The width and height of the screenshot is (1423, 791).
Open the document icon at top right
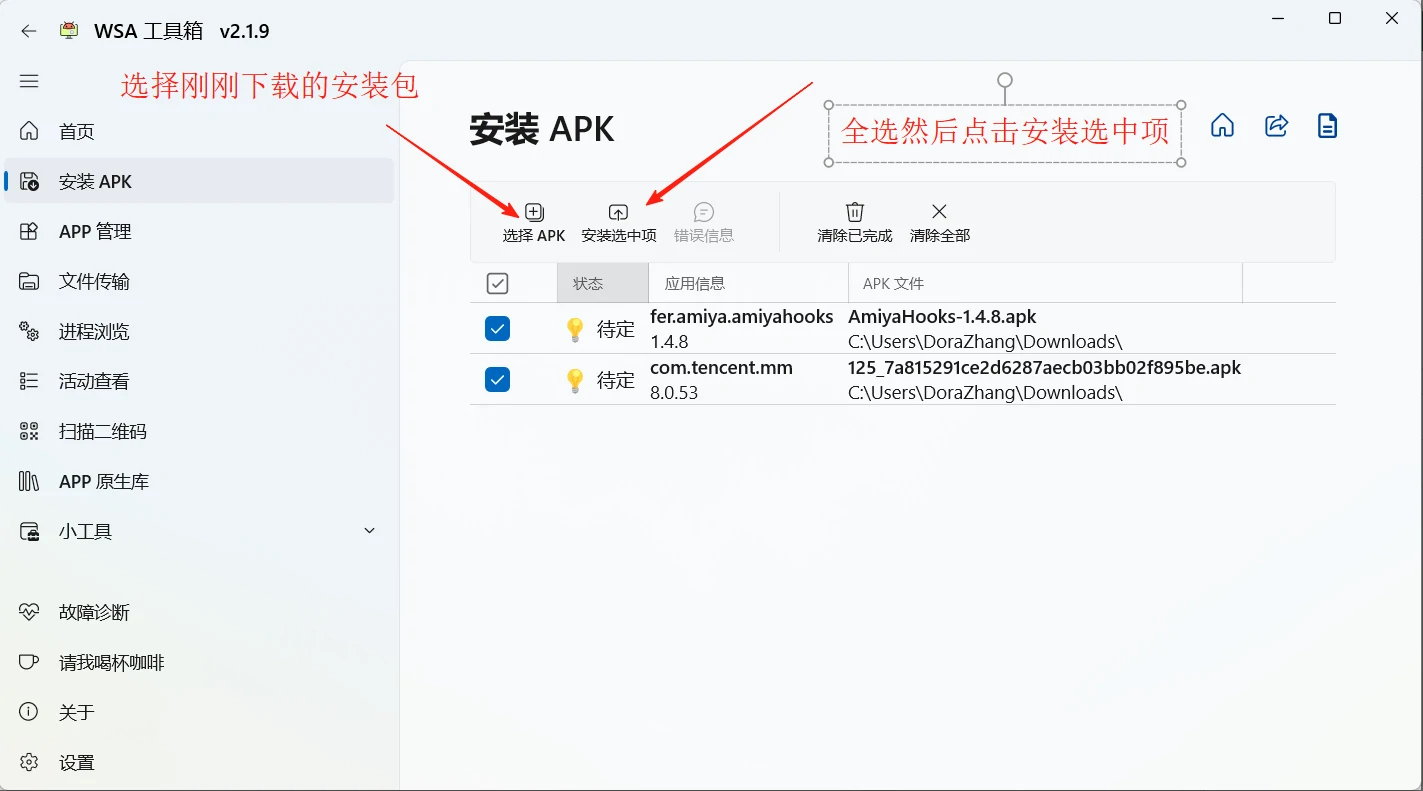click(1327, 126)
